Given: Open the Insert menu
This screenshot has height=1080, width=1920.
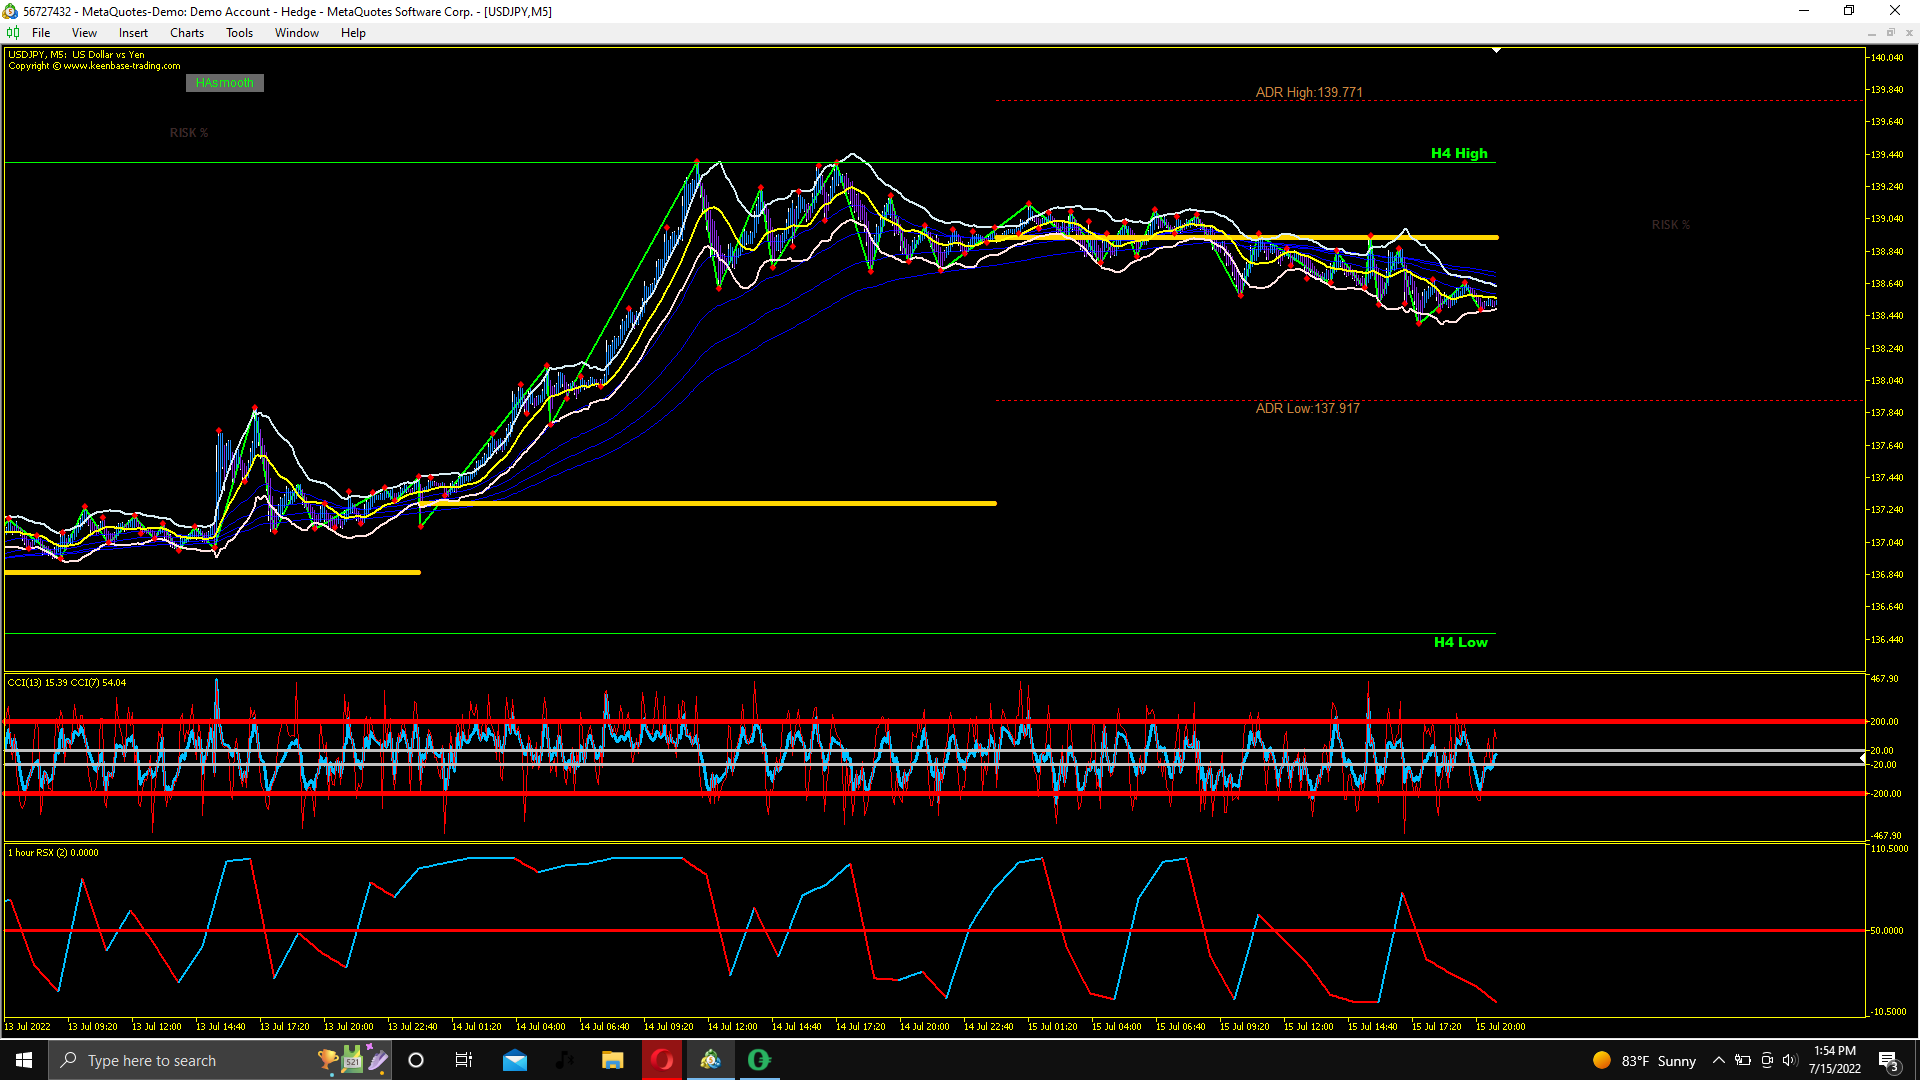Looking at the screenshot, I should pyautogui.click(x=133, y=33).
